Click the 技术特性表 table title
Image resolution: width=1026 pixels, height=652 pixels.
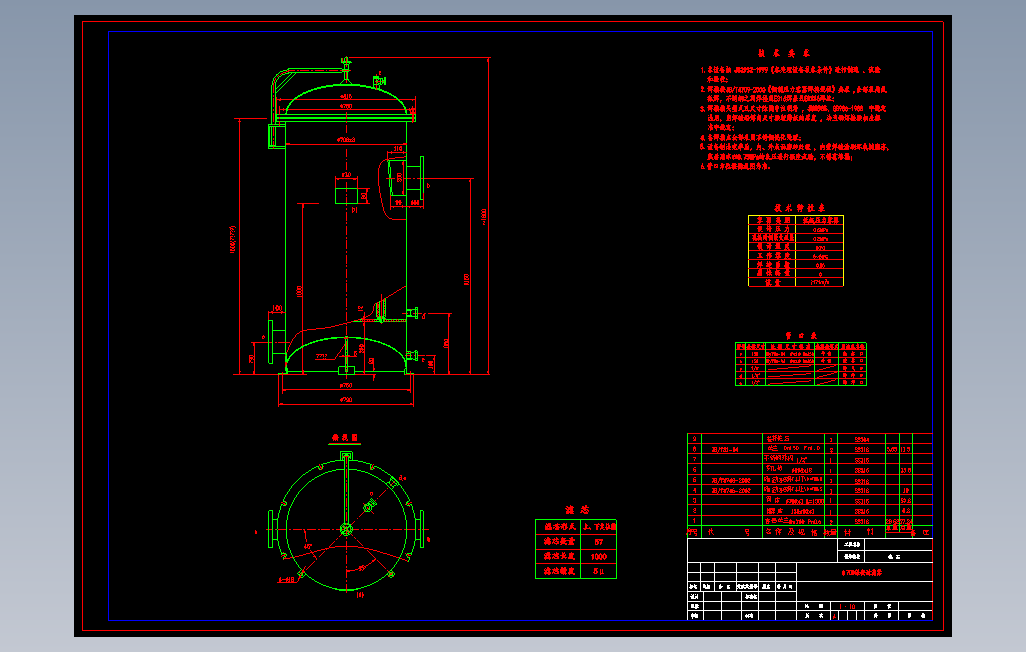click(800, 208)
